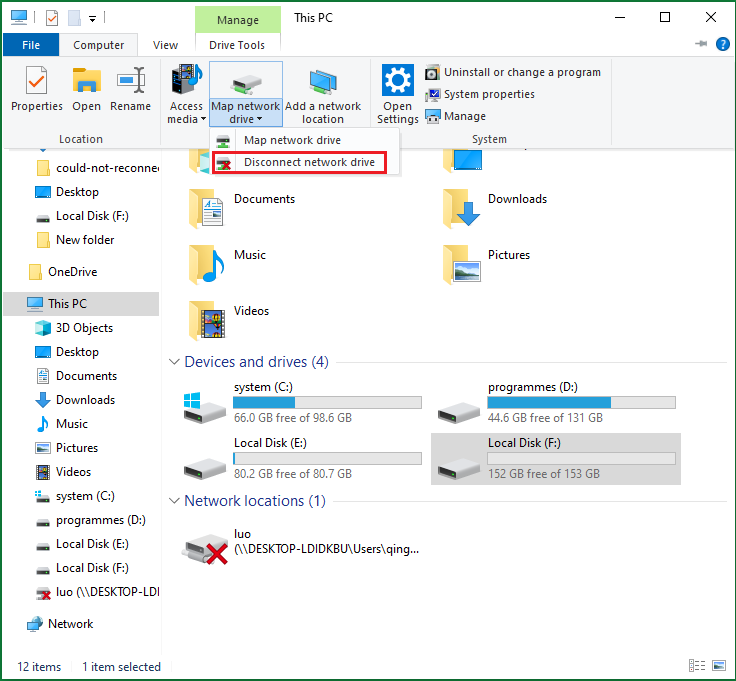Screen dimensions: 736x681
Task: Click the Properties ribbon icon
Action: pos(37,90)
